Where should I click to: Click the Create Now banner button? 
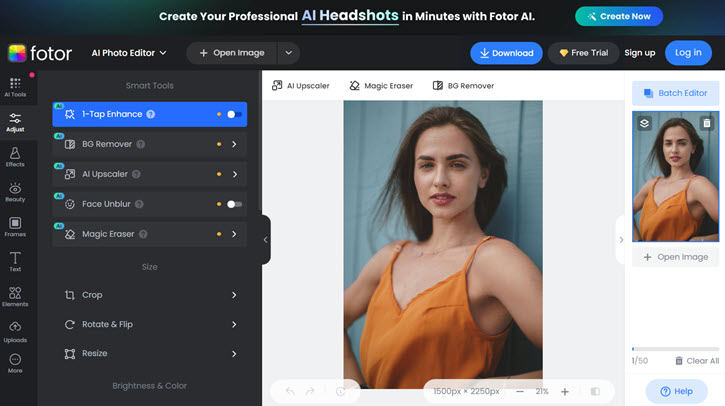(x=619, y=16)
